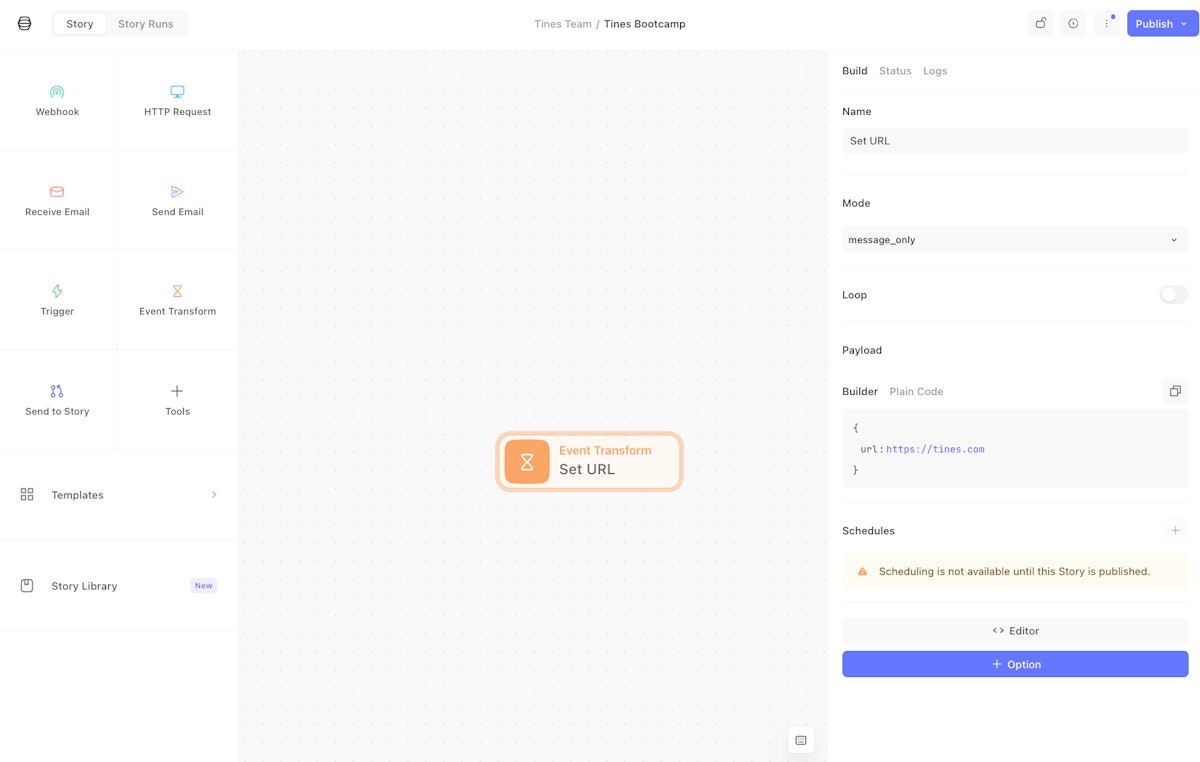Click the add Option button
This screenshot has width=1200, height=762.
[x=1014, y=664]
